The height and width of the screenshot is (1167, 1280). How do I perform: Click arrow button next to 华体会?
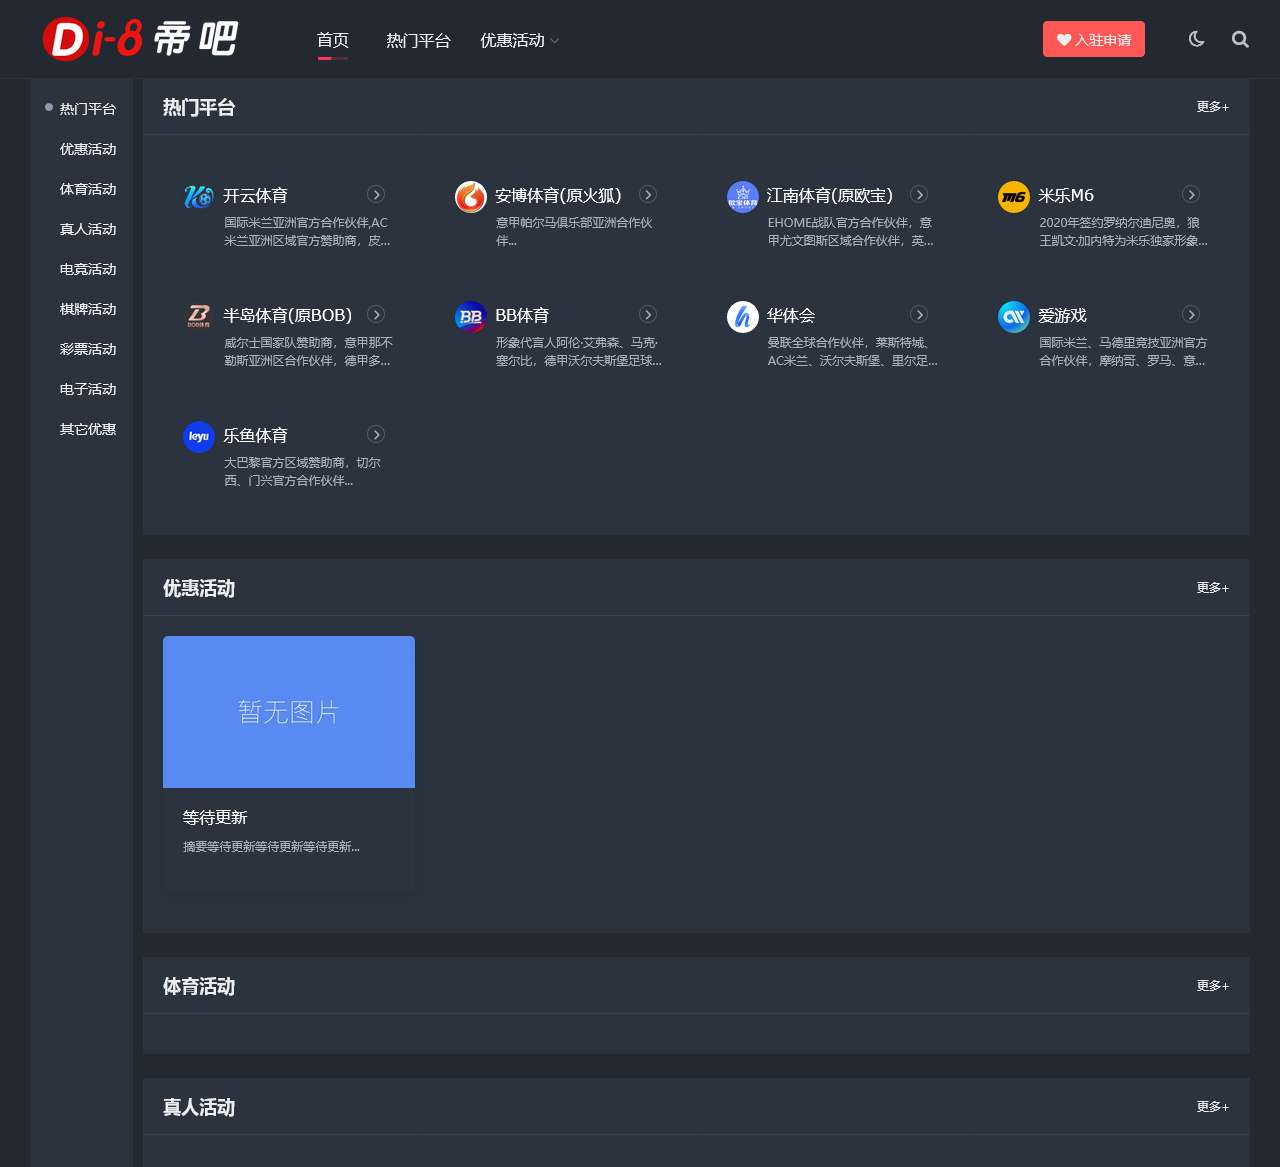click(x=919, y=314)
